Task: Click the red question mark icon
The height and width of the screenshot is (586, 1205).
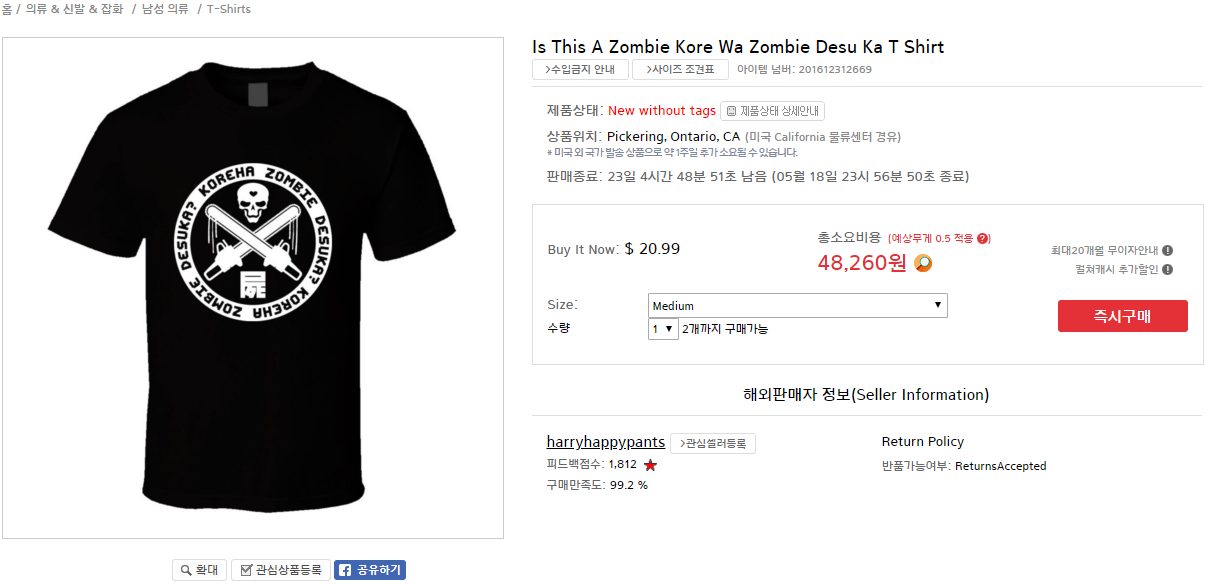Action: (x=983, y=238)
